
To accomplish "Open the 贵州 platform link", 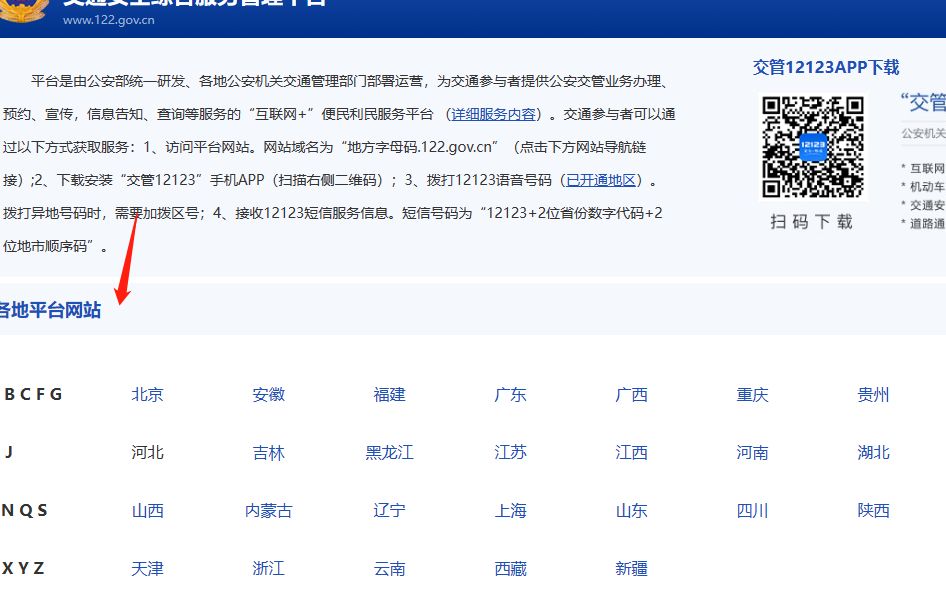I will click(874, 395).
